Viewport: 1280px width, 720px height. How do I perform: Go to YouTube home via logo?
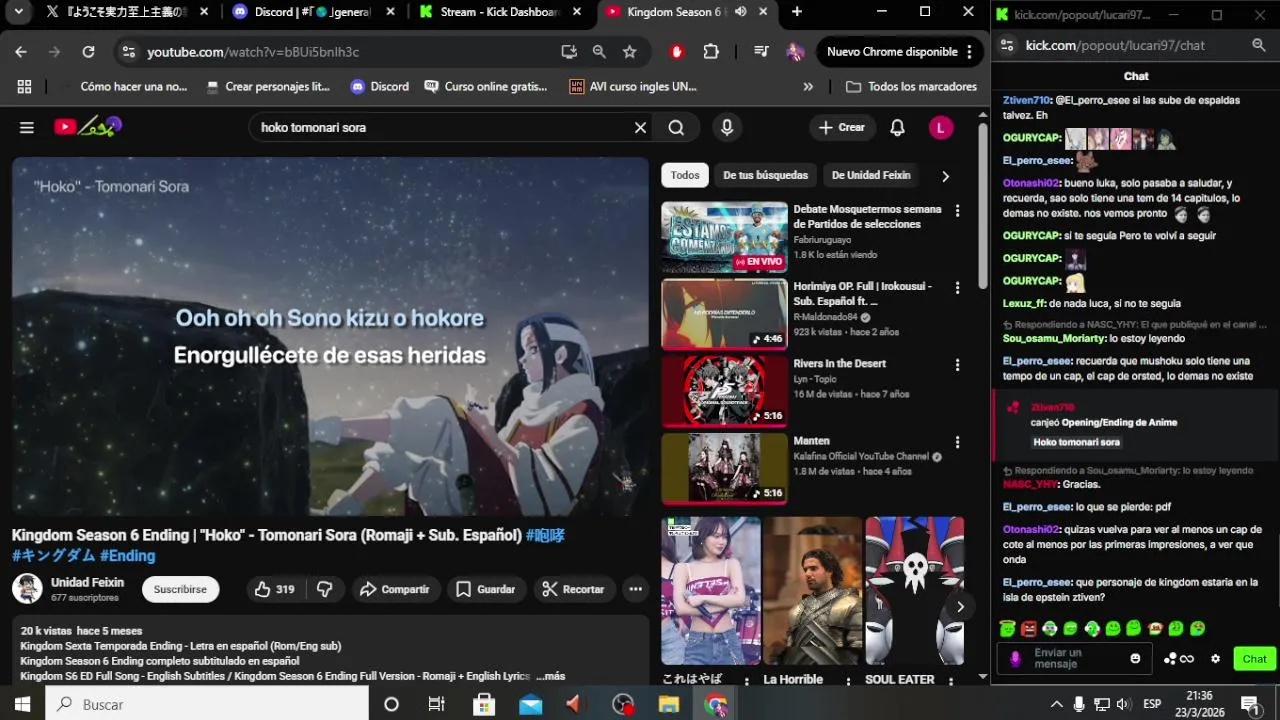point(88,126)
